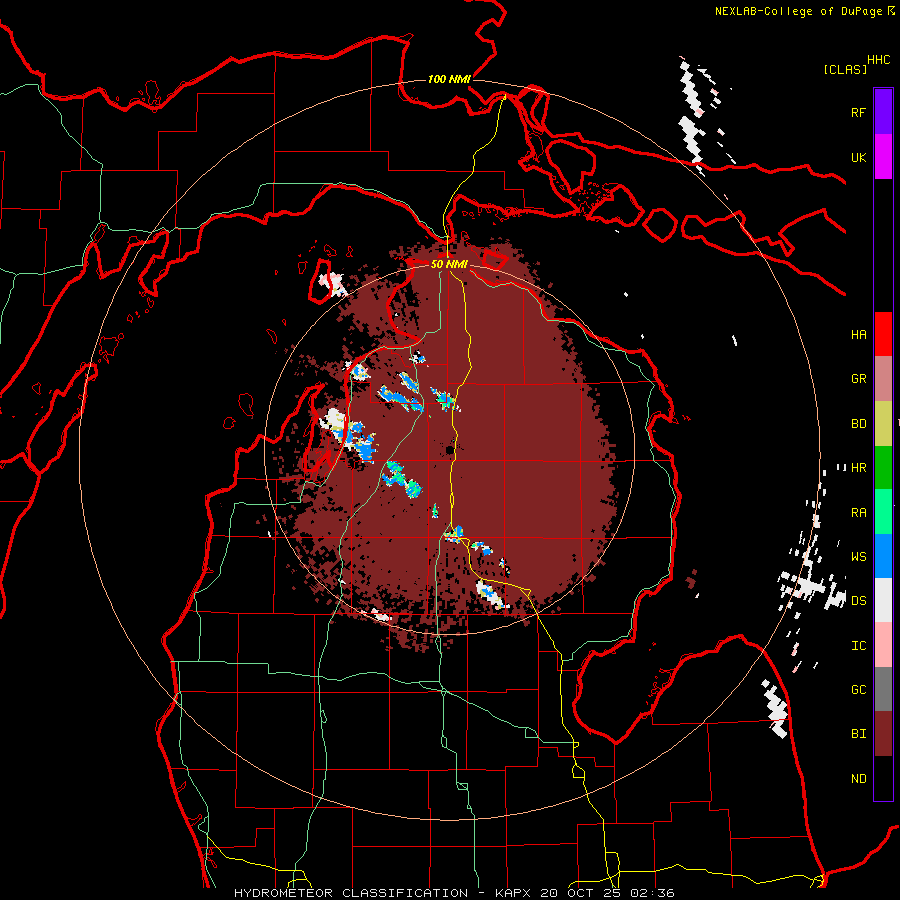Click the DS white legend swatch
The image size is (900, 900).
(883, 600)
